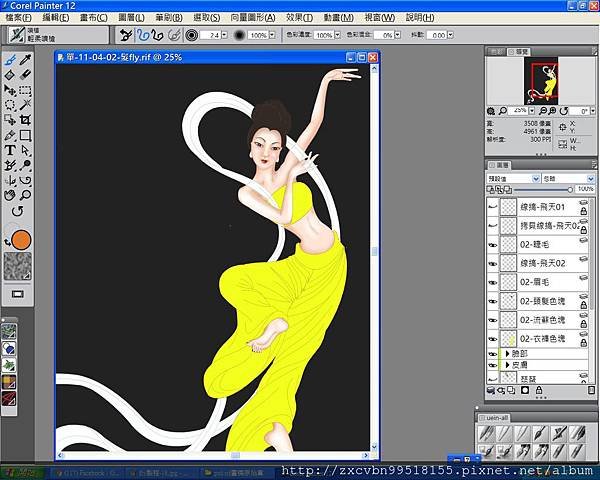Delete layer with trash icon
This screenshot has width=600, height=480.
point(591,390)
